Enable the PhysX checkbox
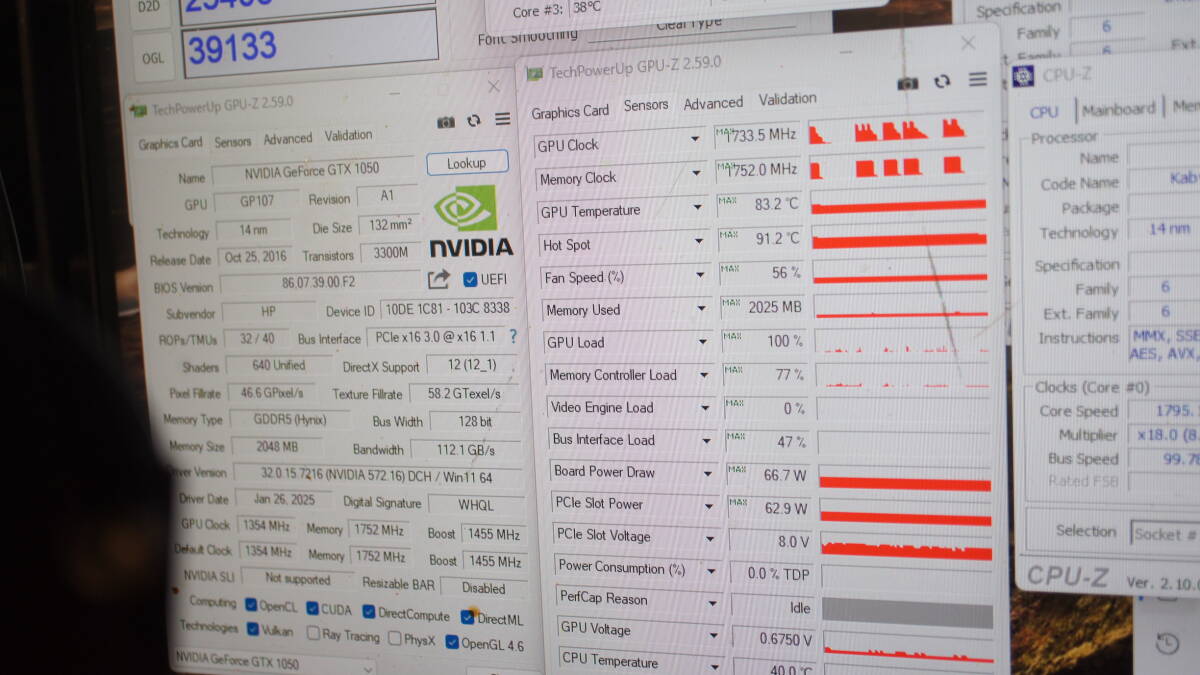 pyautogui.click(x=395, y=638)
